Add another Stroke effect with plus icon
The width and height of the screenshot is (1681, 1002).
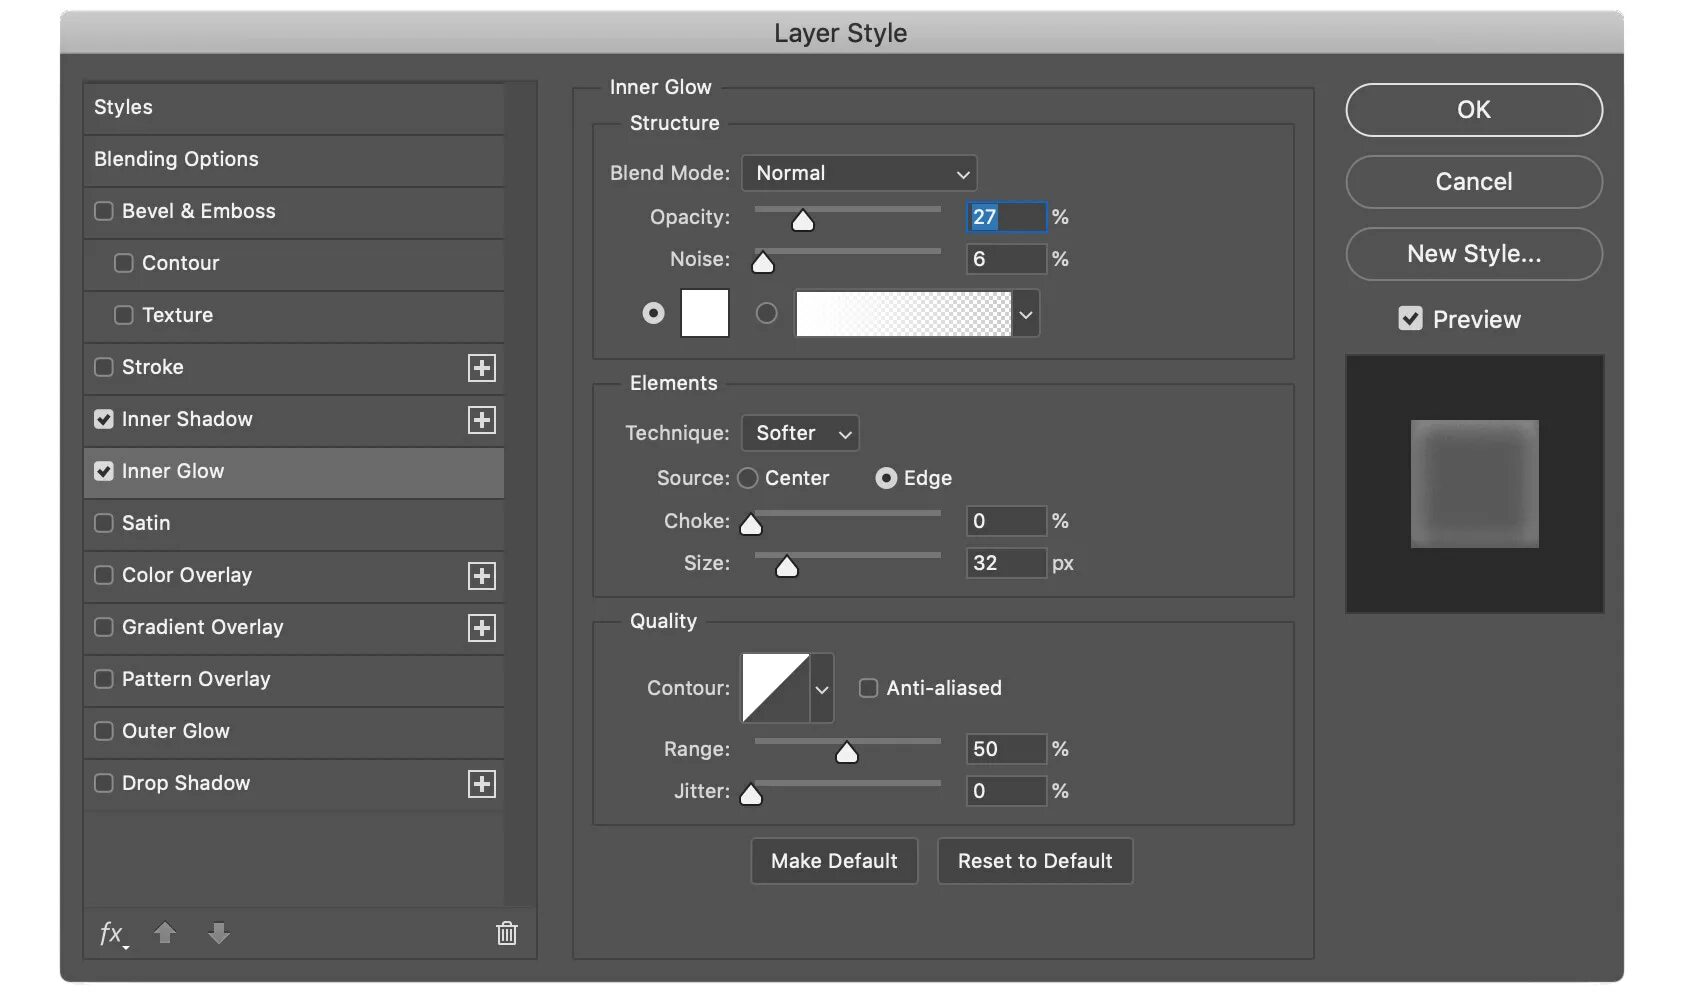click(482, 368)
